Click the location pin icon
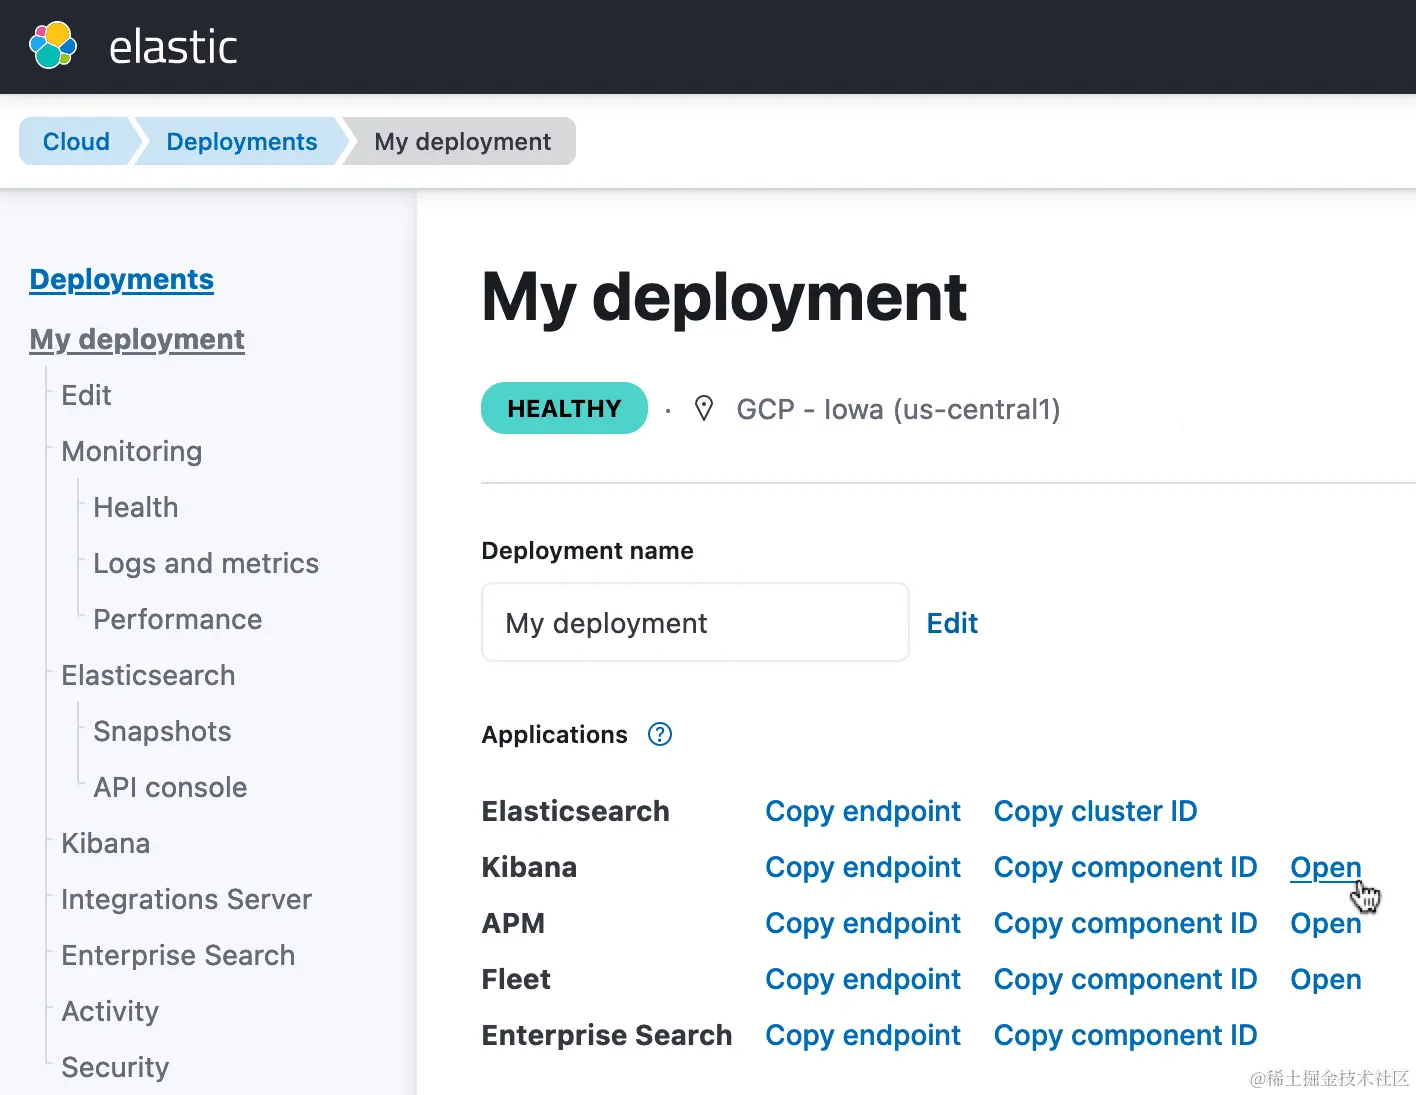1416x1095 pixels. (x=704, y=408)
